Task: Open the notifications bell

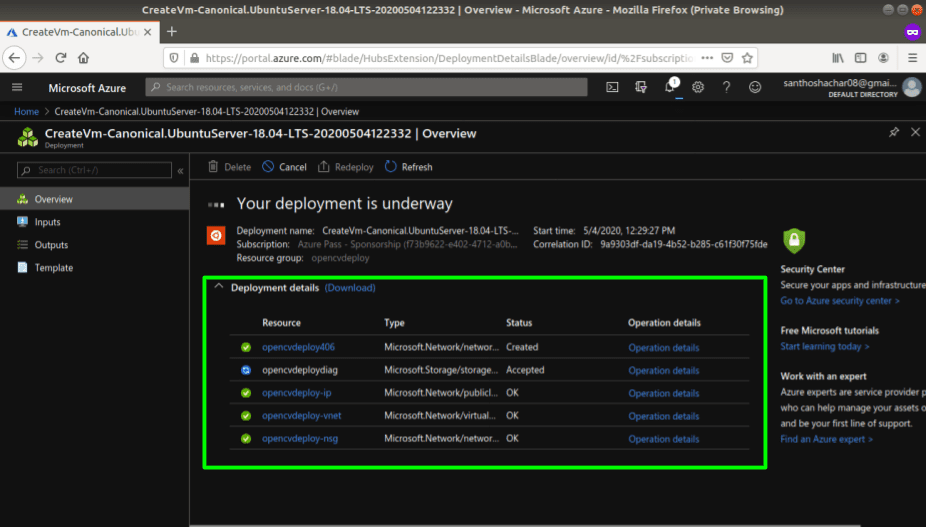Action: click(x=670, y=87)
